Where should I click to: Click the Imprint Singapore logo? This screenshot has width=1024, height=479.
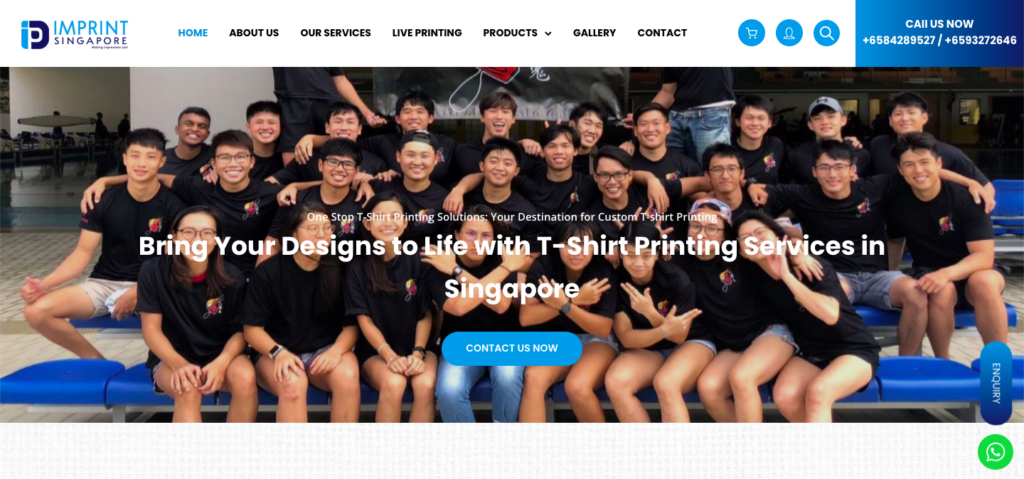pyautogui.click(x=74, y=34)
